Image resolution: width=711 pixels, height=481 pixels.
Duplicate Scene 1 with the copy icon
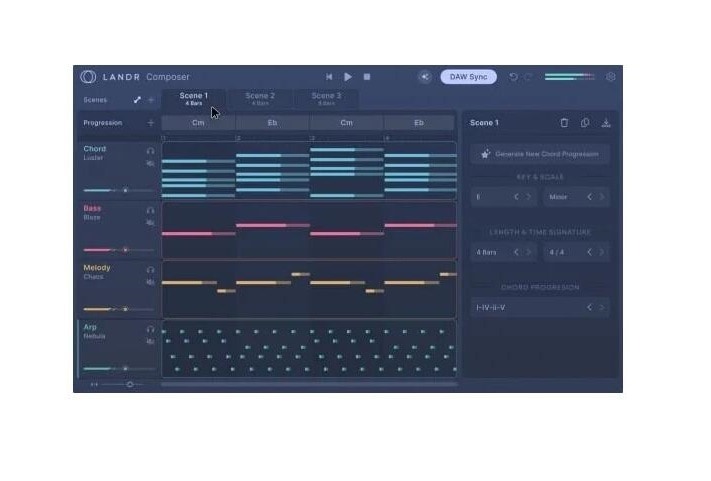(585, 123)
